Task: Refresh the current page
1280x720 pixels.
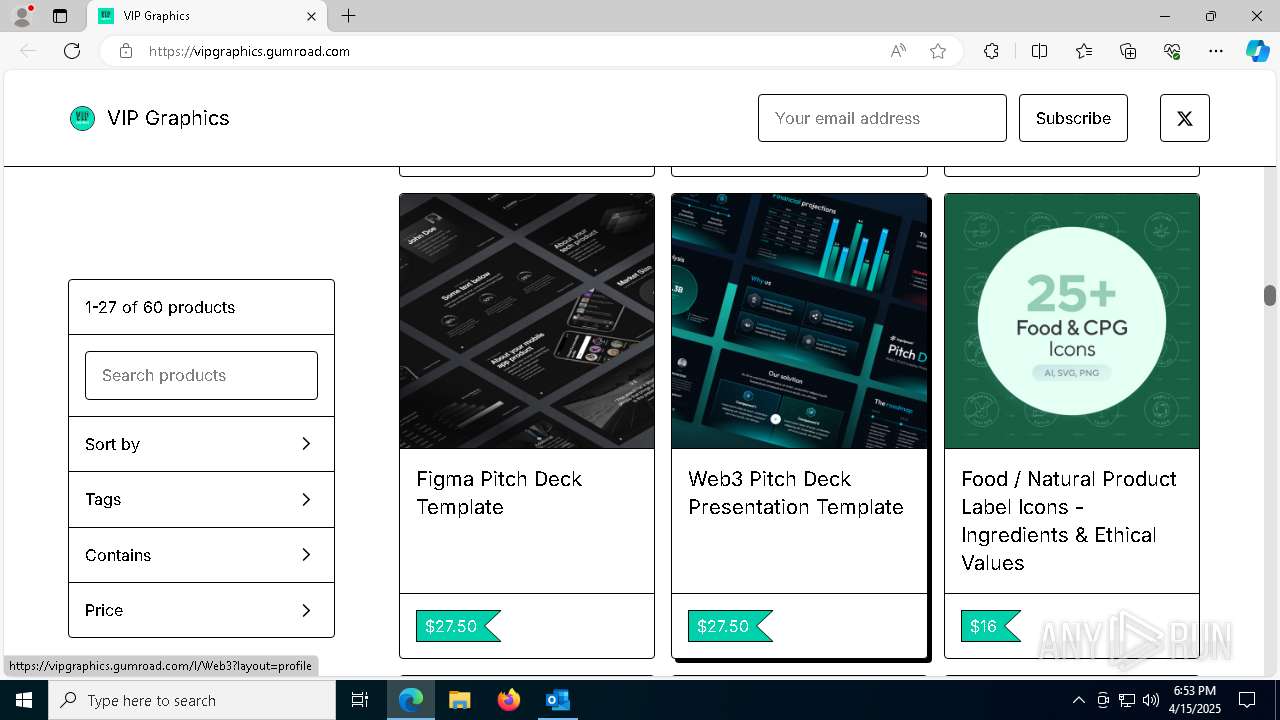Action: coord(72,51)
